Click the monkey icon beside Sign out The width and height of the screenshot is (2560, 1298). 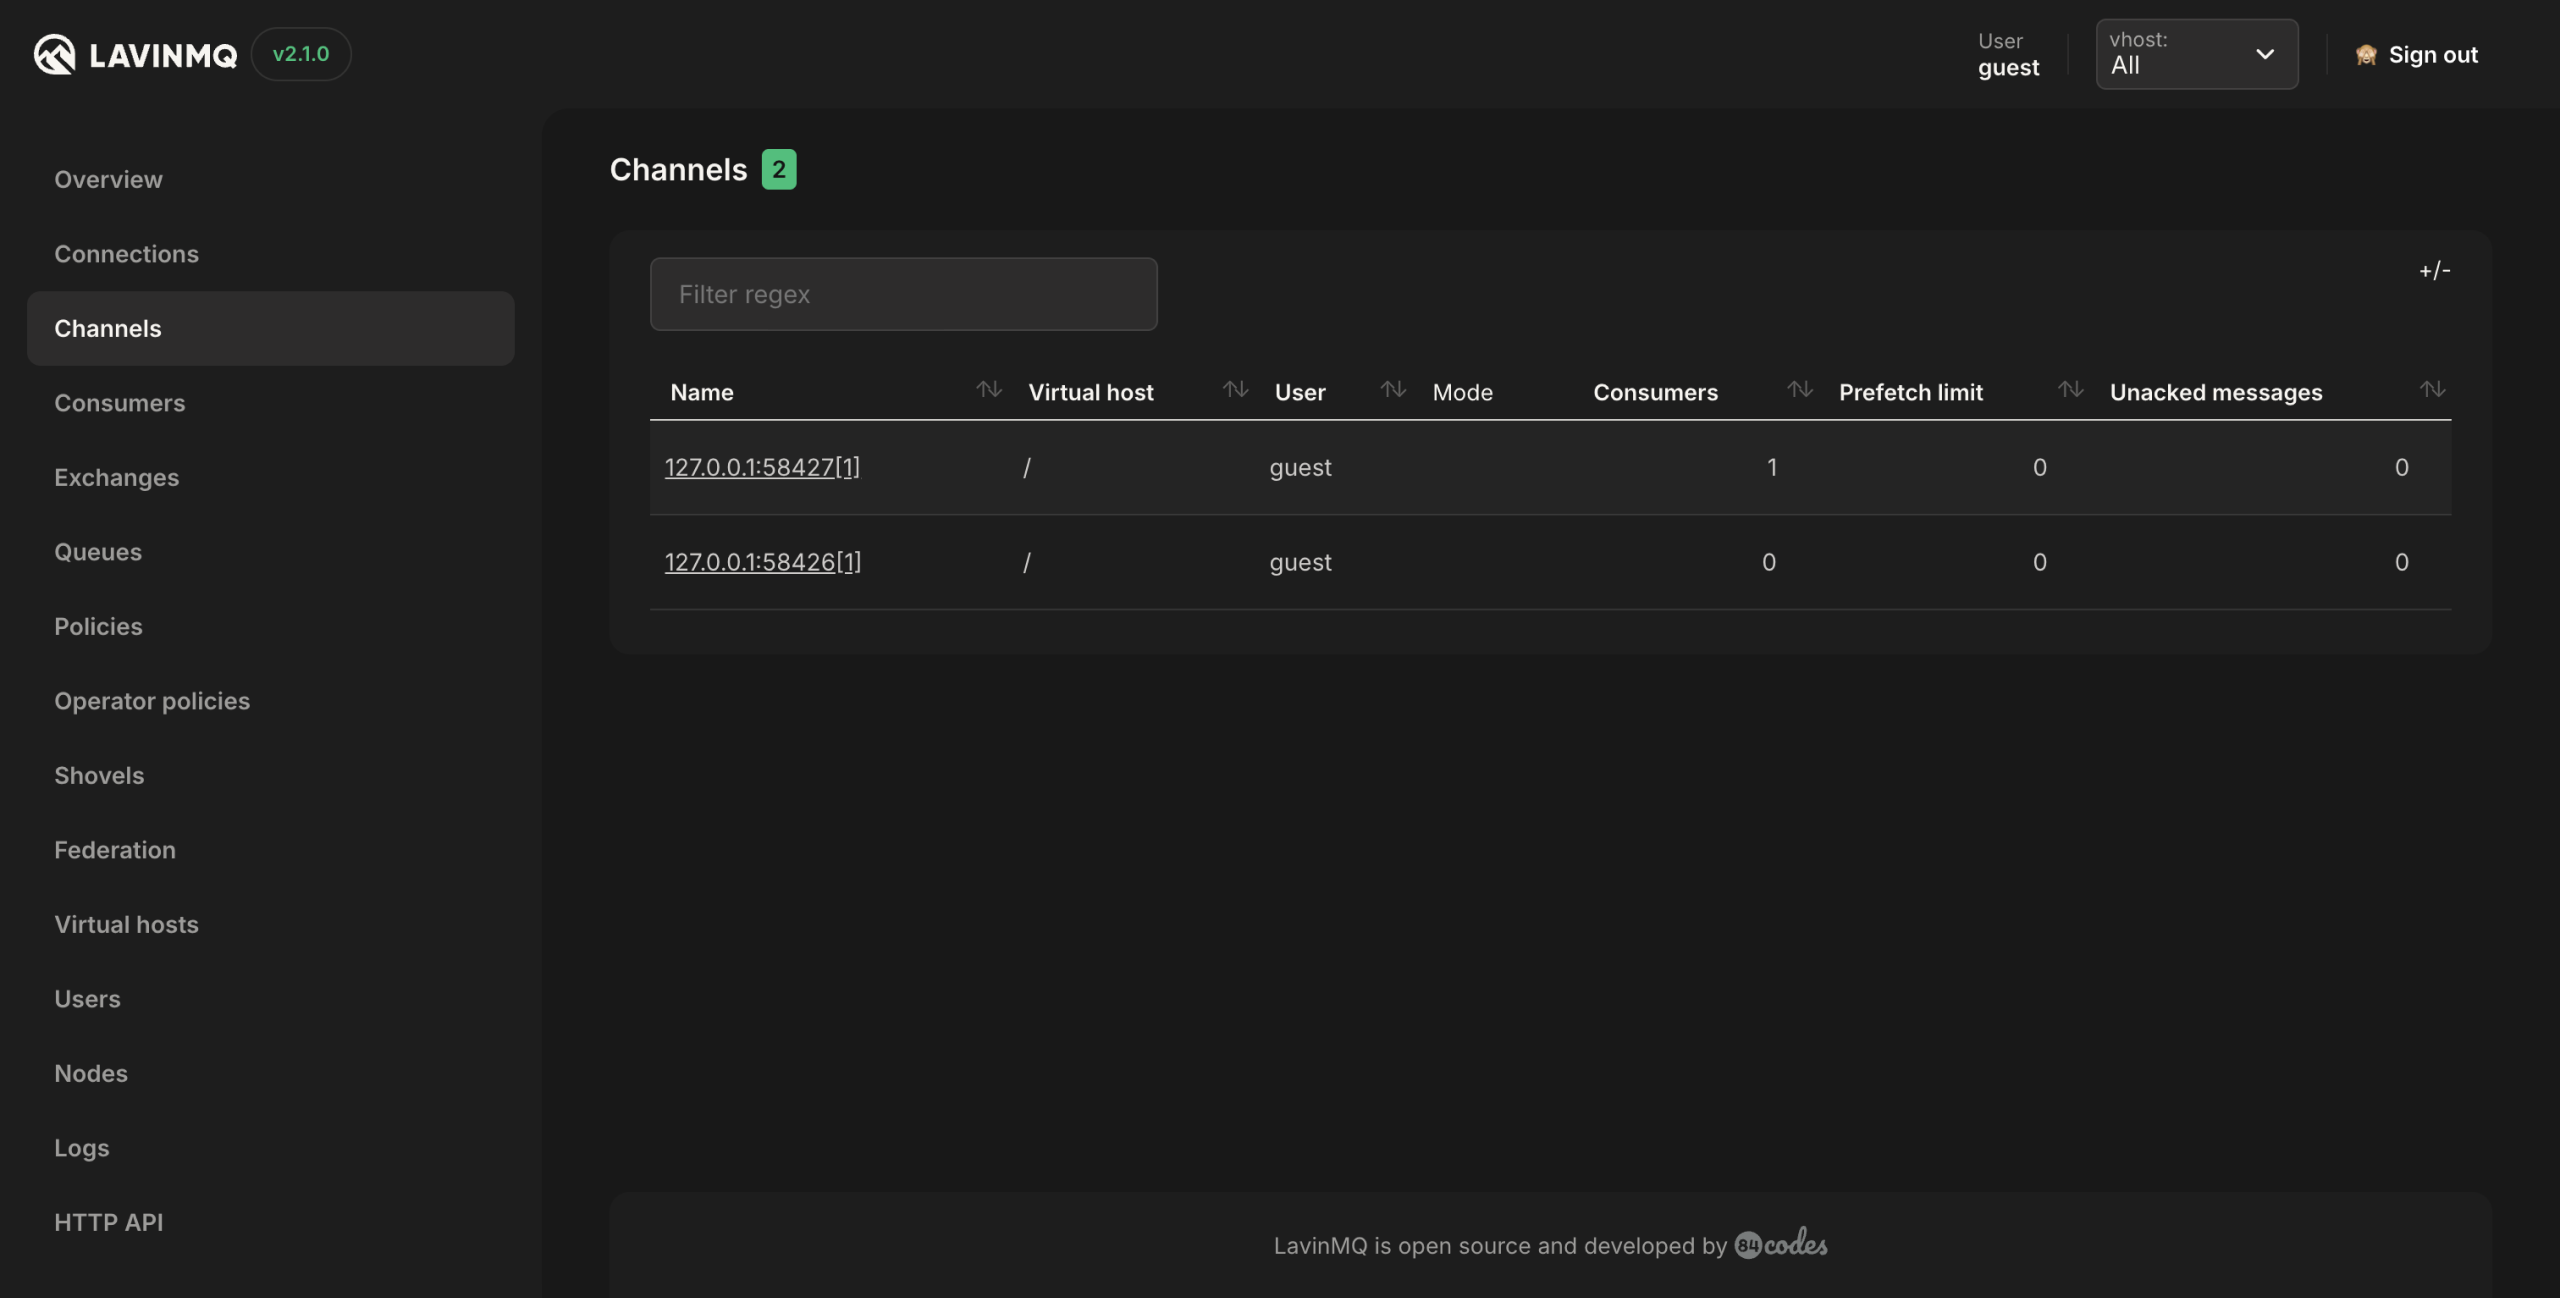point(2366,55)
